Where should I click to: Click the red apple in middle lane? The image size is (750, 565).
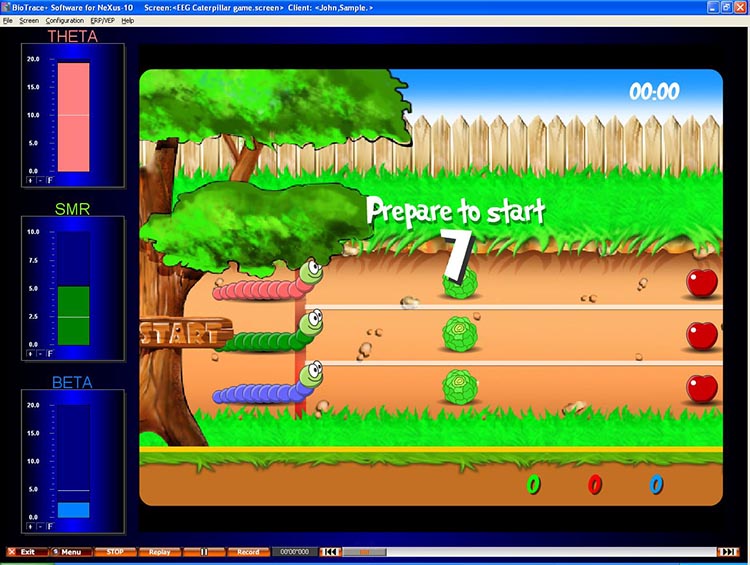coord(702,336)
